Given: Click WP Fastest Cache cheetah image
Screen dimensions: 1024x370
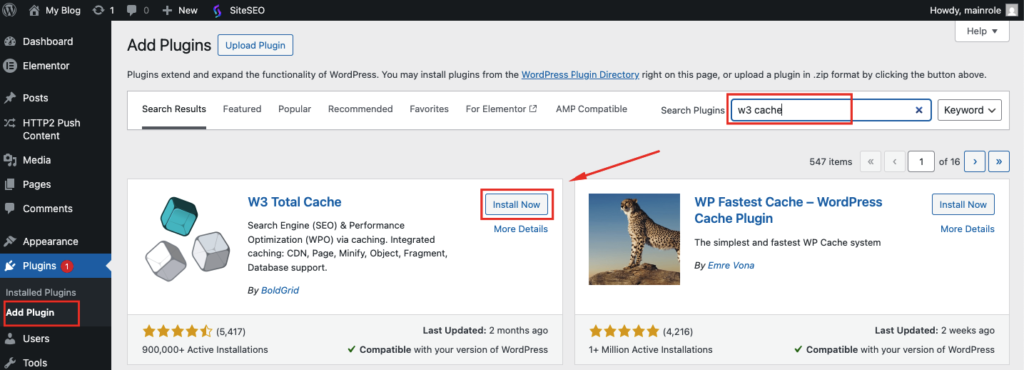Looking at the screenshot, I should (x=634, y=239).
